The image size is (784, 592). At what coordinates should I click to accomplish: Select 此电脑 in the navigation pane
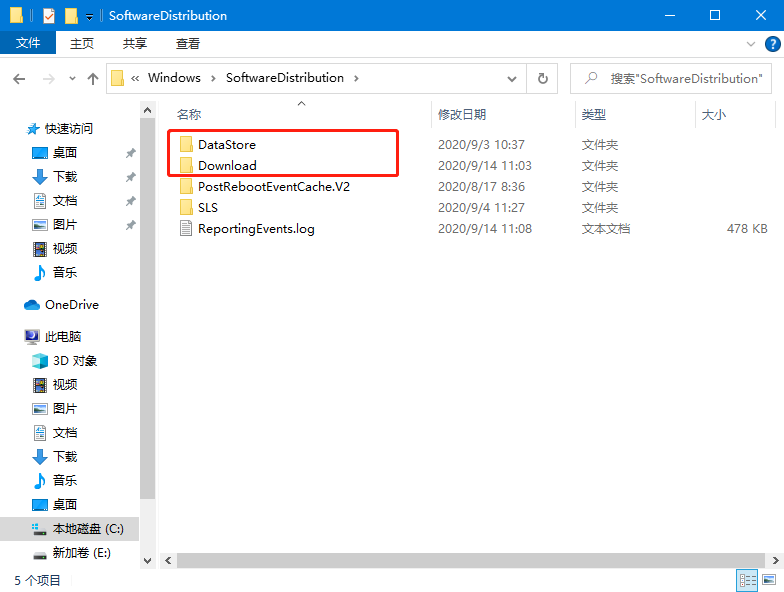(x=62, y=336)
